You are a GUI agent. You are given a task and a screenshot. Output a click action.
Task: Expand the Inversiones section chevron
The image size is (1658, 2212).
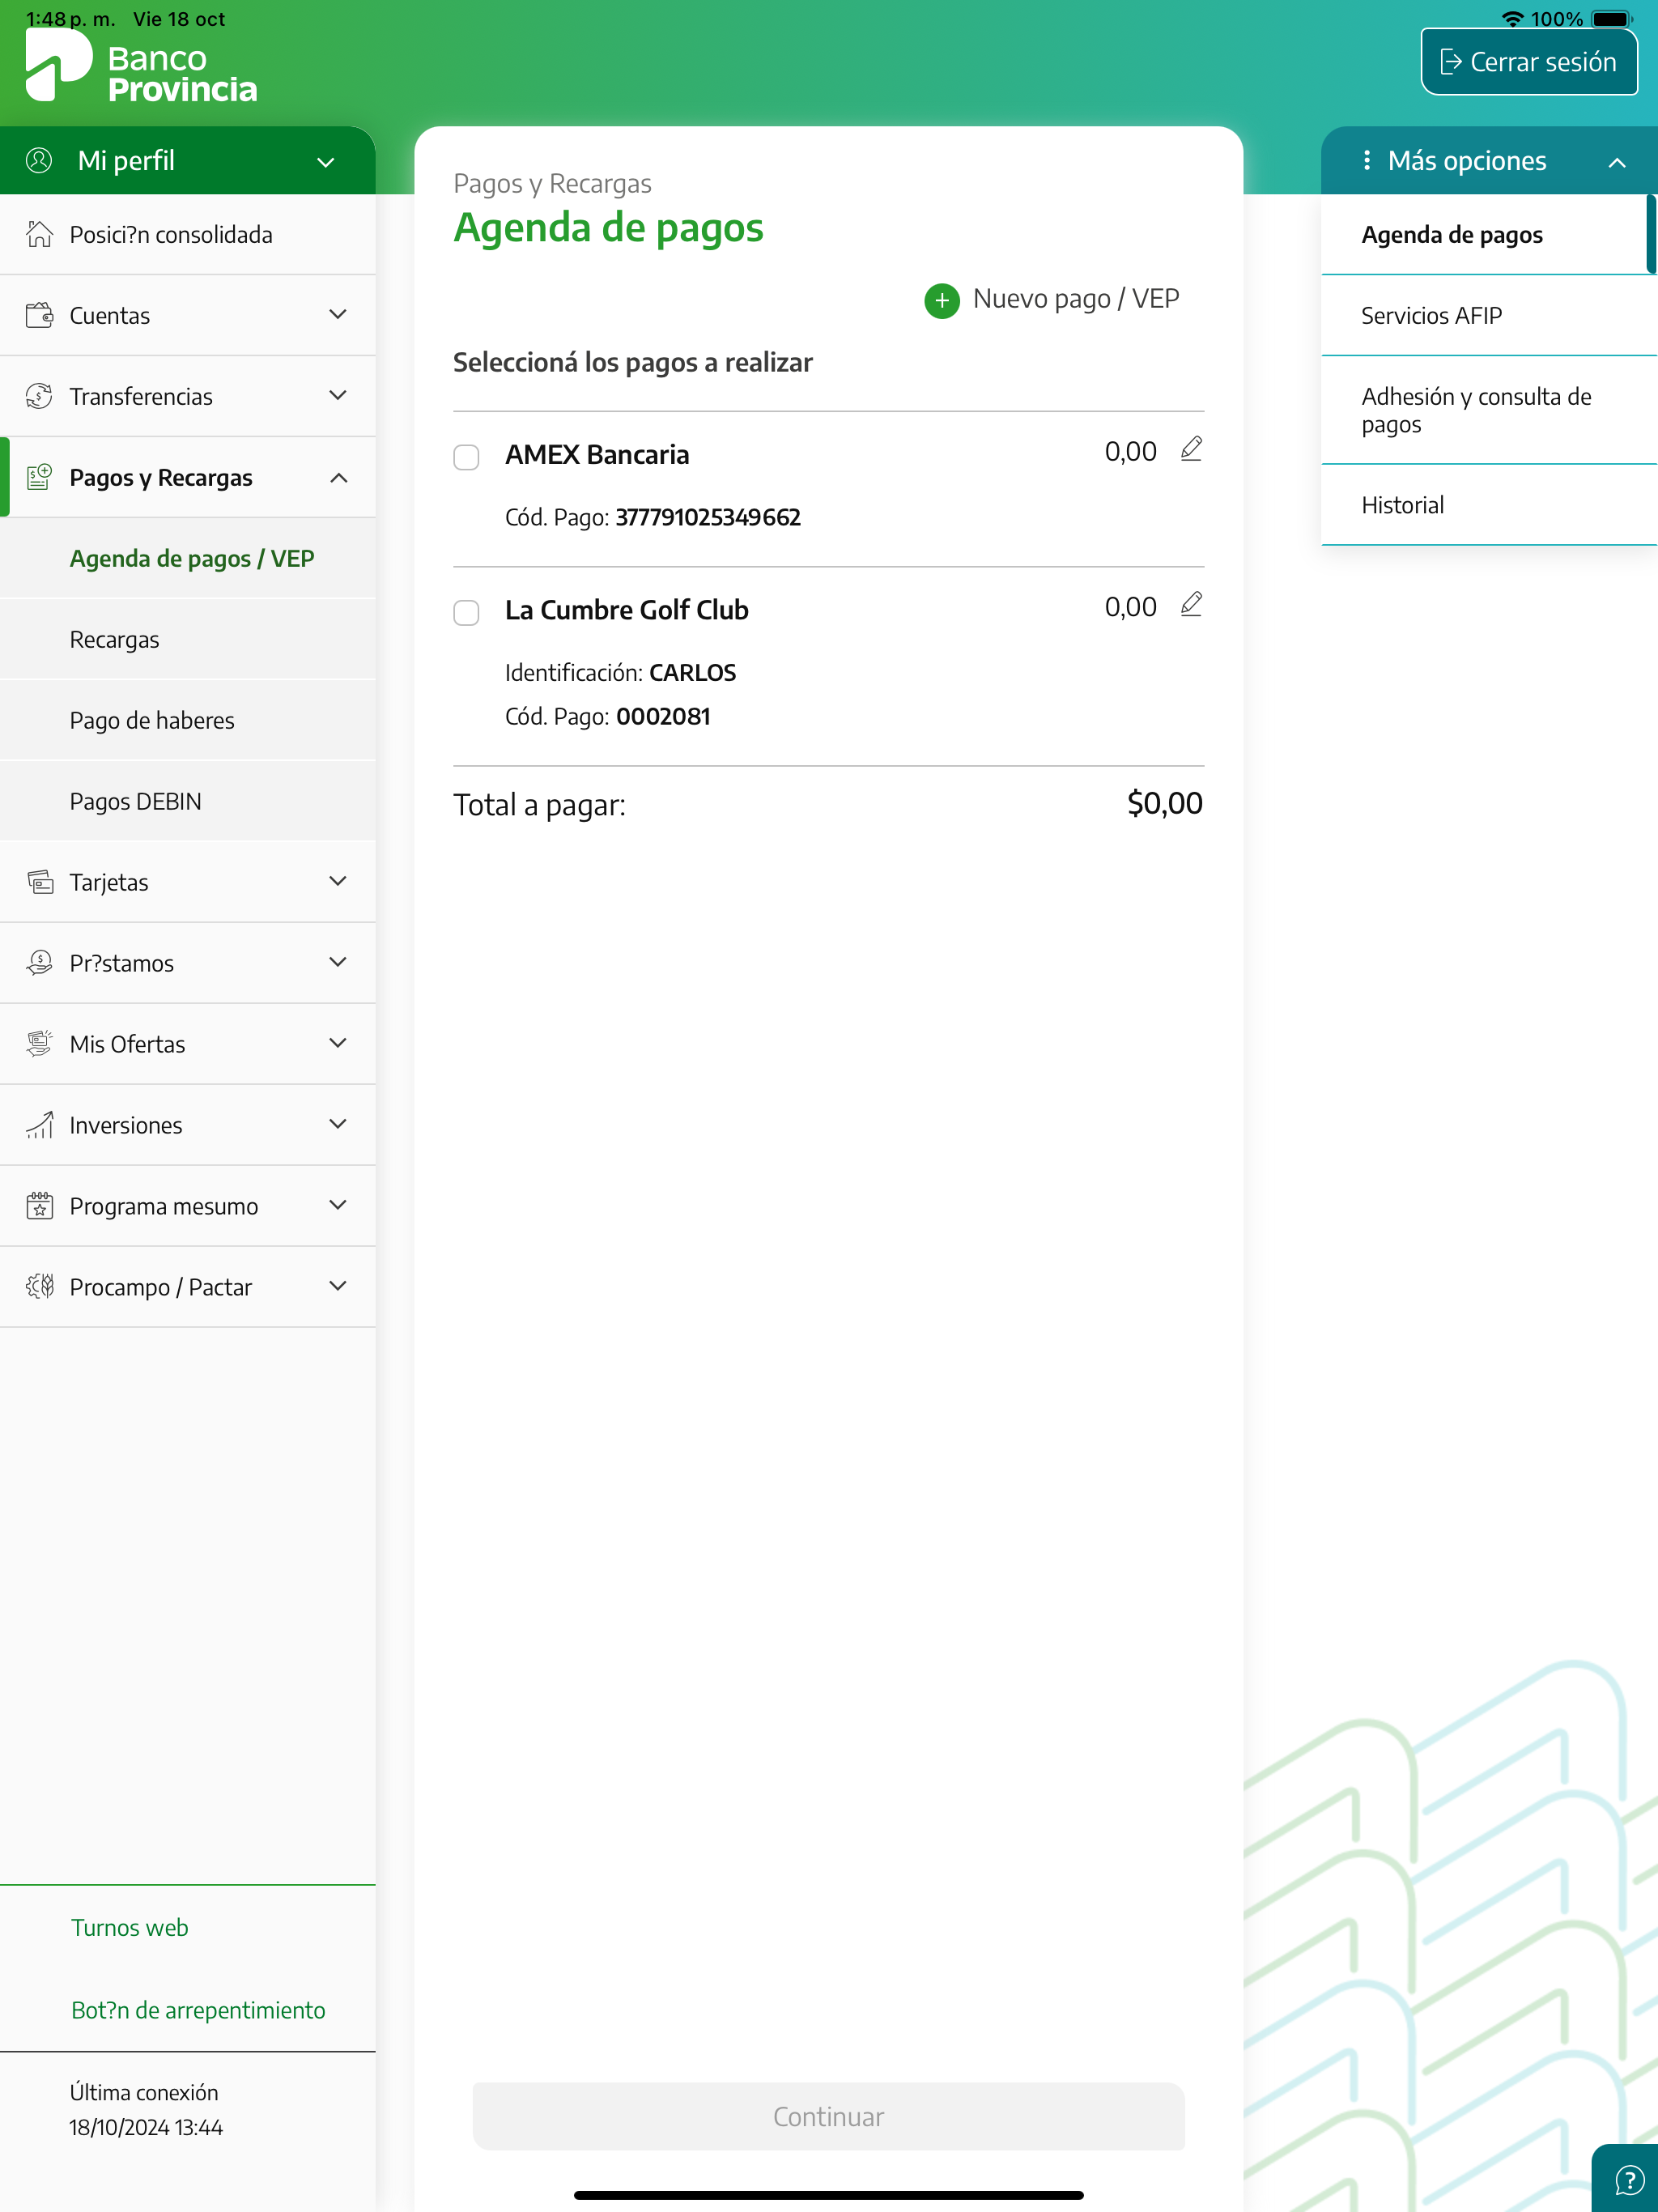tap(338, 1124)
